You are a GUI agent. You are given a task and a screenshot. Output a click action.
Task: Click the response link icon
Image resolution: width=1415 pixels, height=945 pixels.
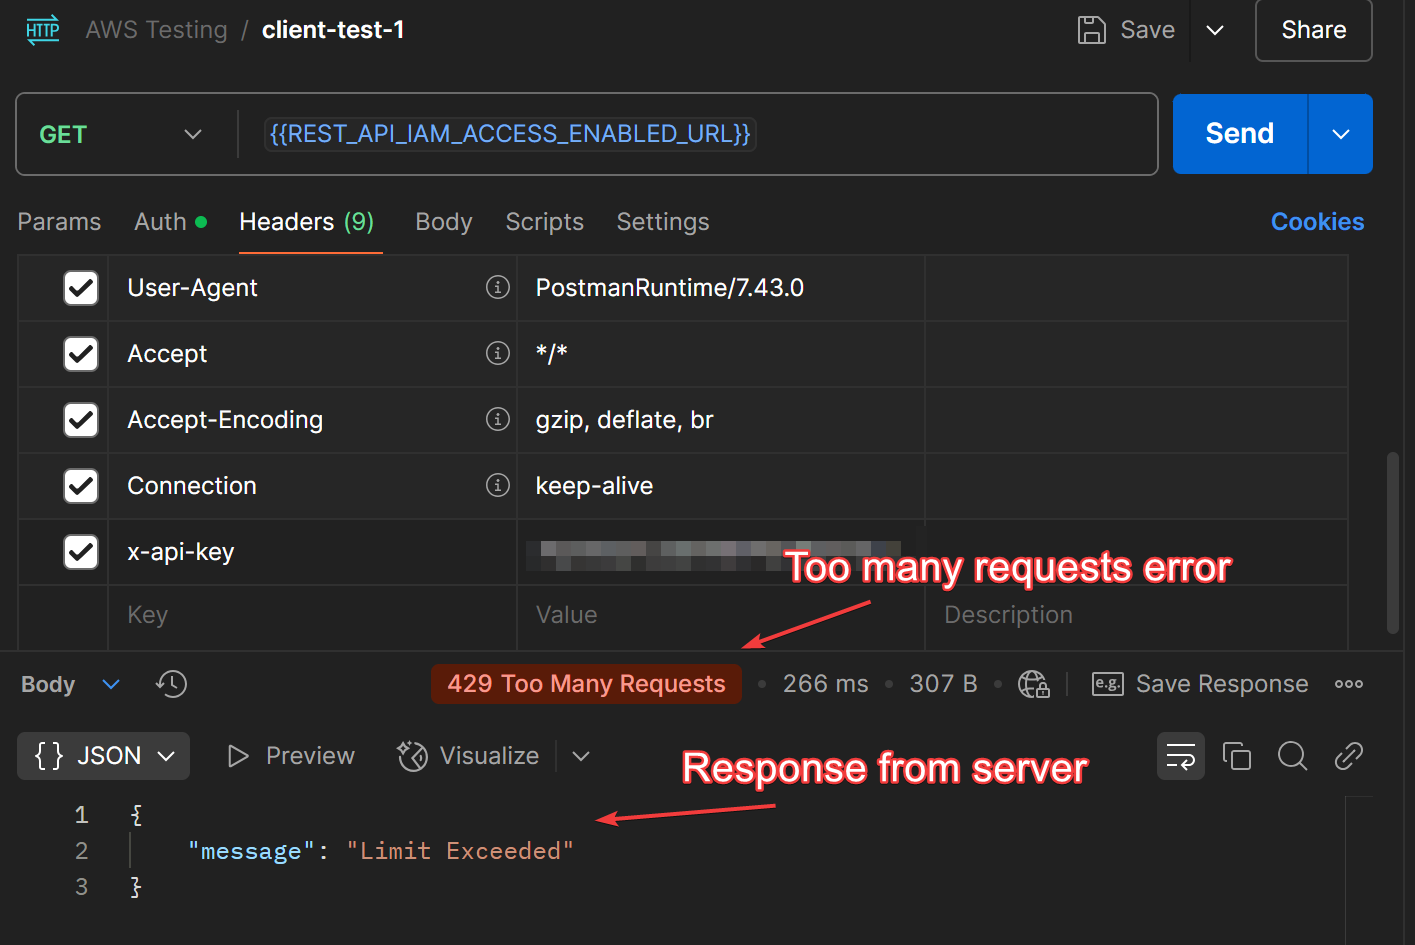(x=1348, y=756)
